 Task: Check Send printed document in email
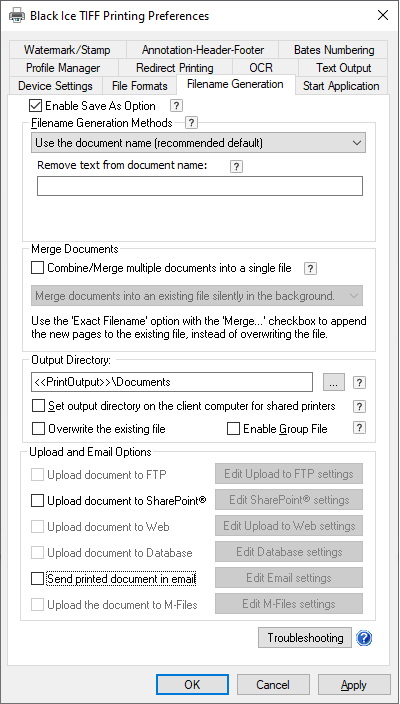(x=37, y=579)
